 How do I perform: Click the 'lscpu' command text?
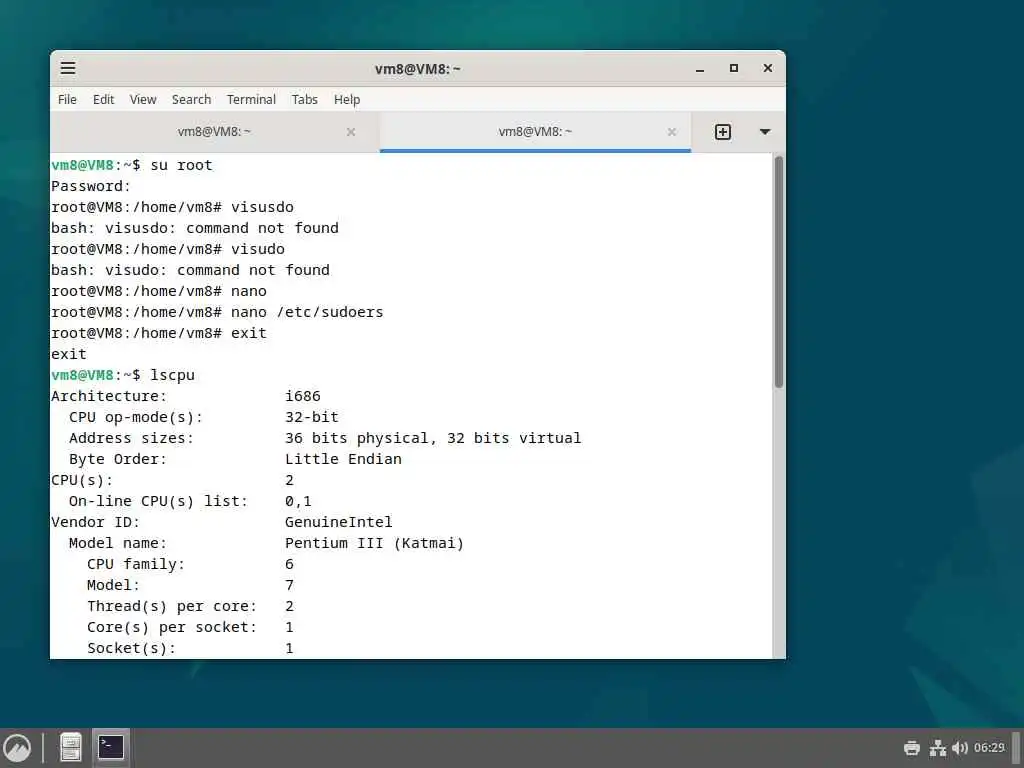click(172, 375)
